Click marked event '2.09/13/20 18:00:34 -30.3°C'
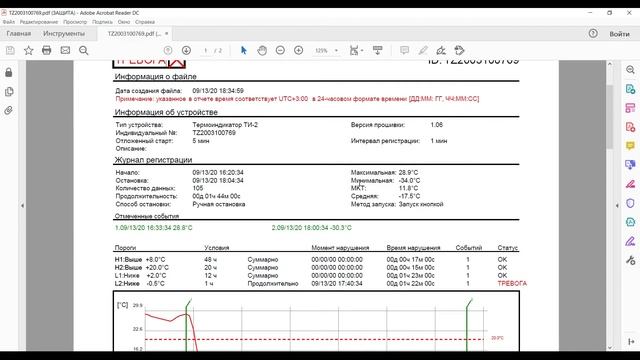The width and height of the screenshot is (640, 360). coord(311,228)
